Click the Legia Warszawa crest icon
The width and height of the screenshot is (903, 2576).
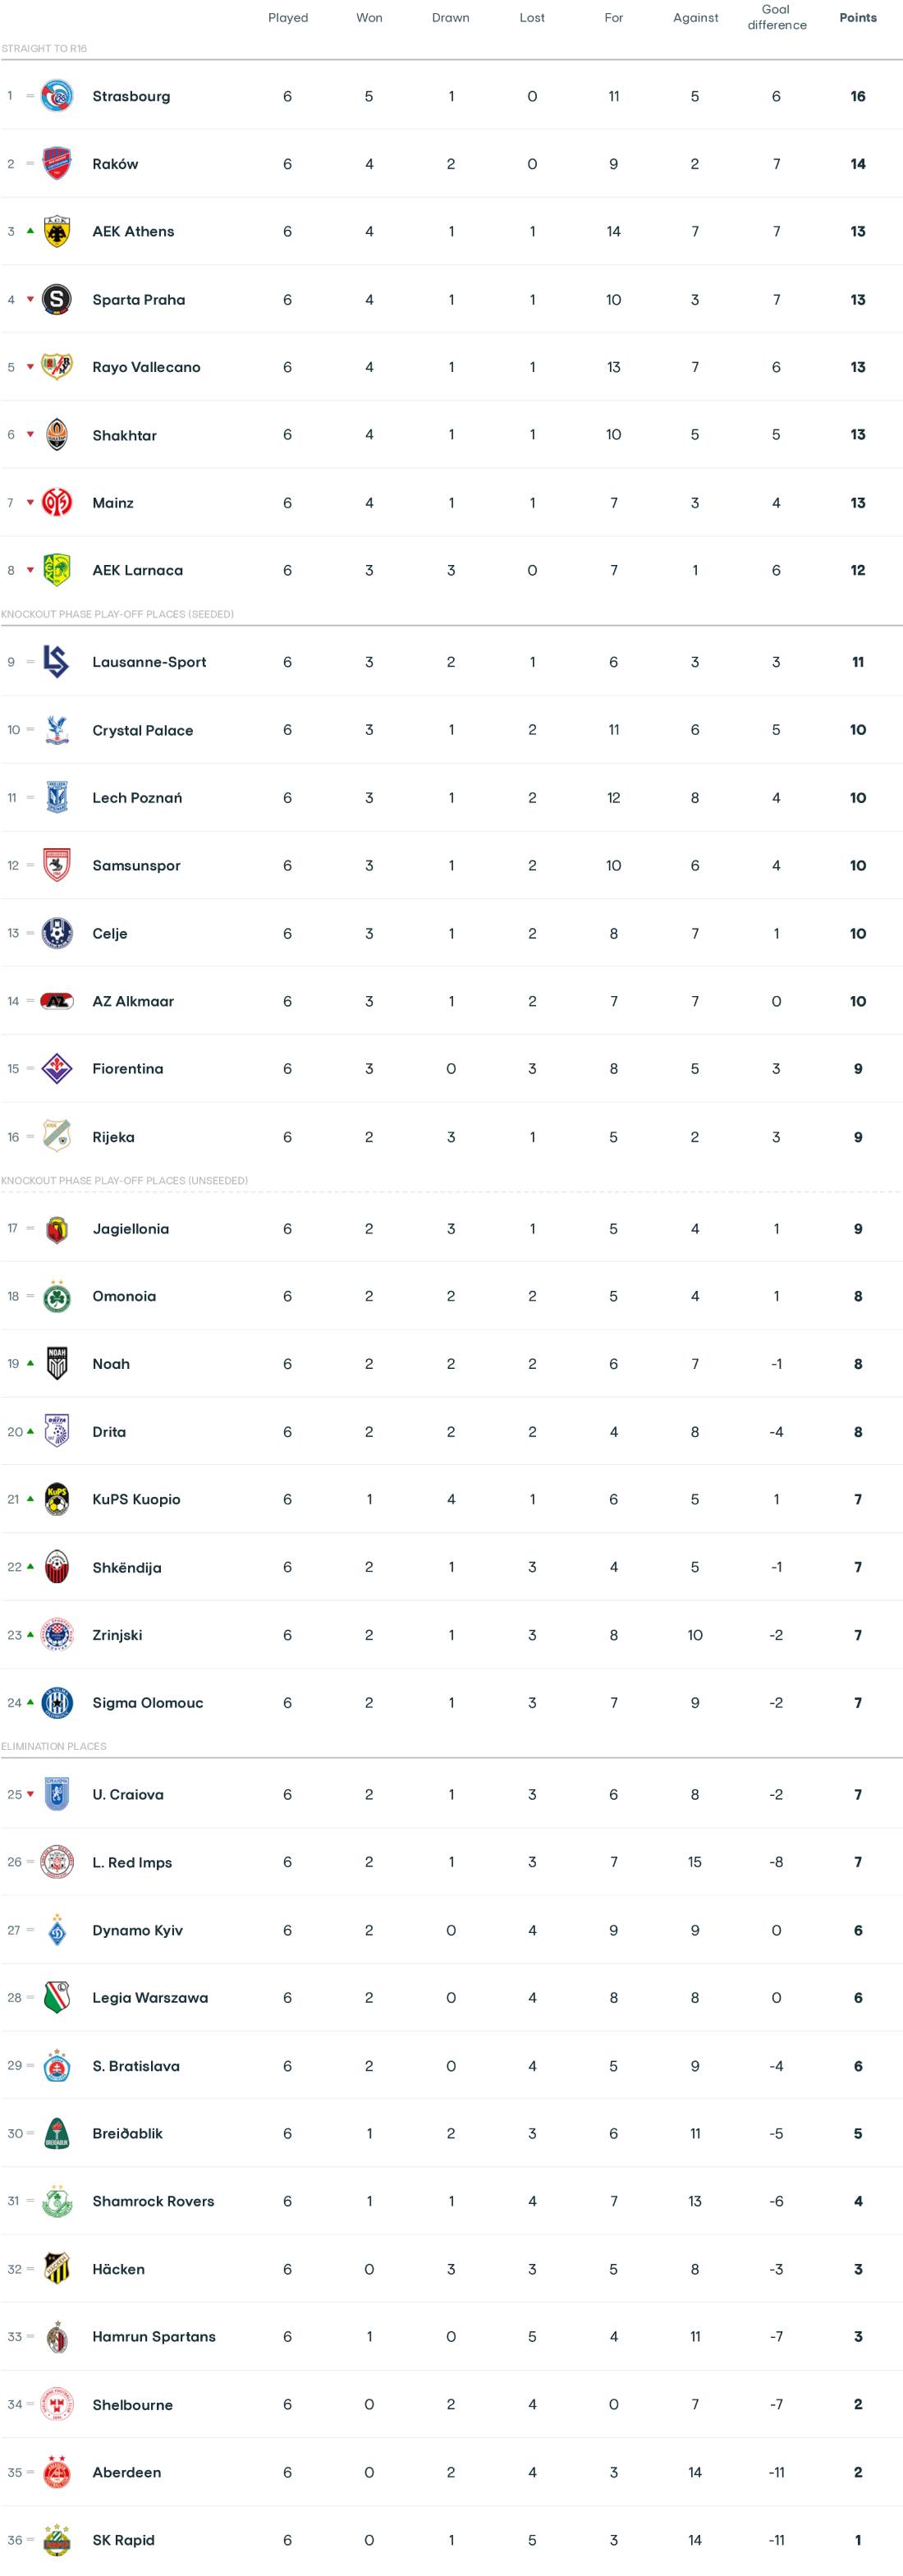pos(57,1997)
